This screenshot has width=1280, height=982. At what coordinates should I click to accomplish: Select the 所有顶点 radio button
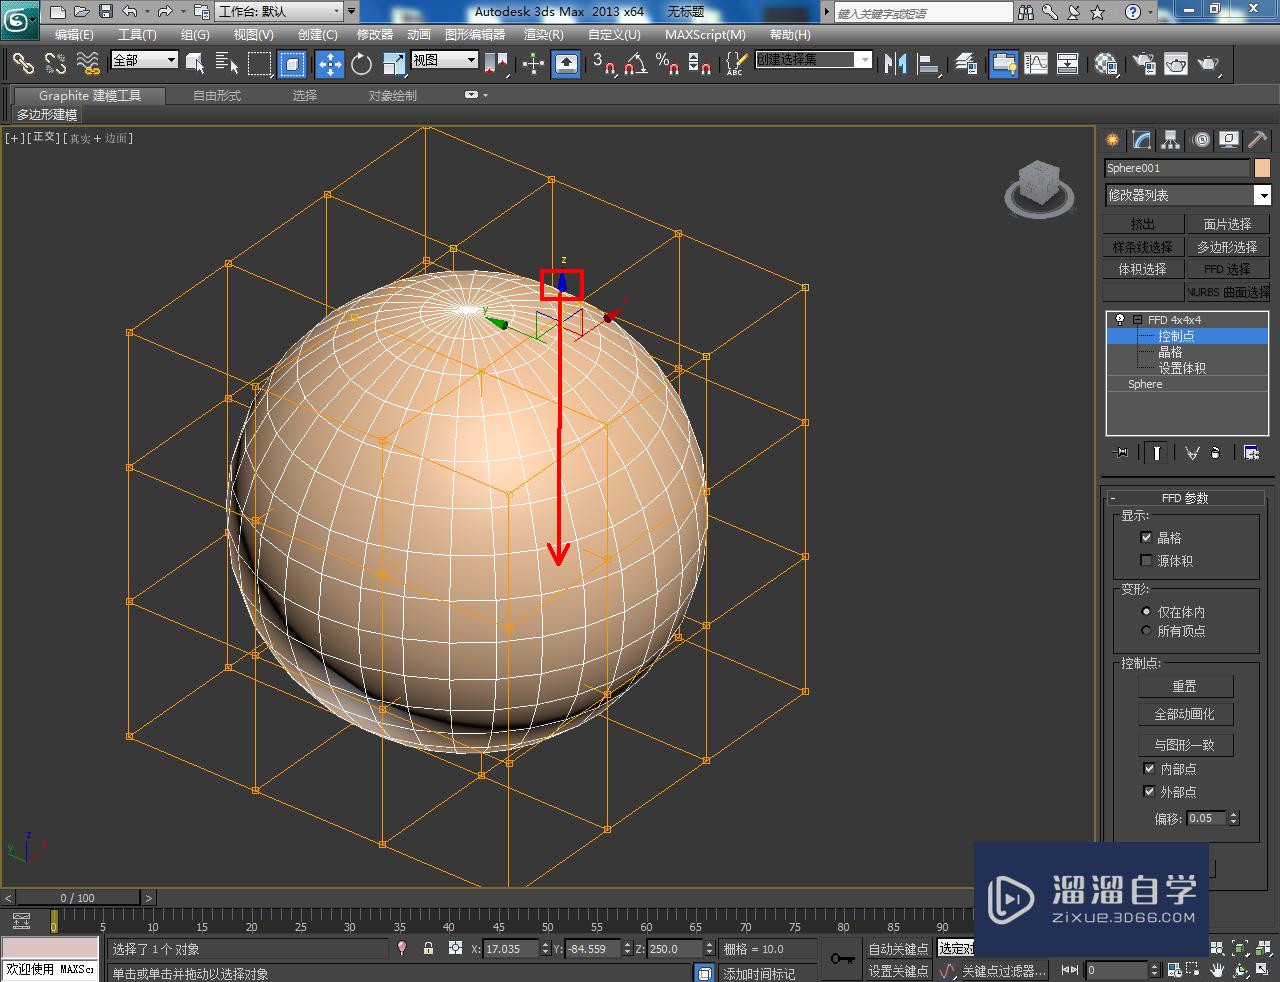click(x=1146, y=631)
